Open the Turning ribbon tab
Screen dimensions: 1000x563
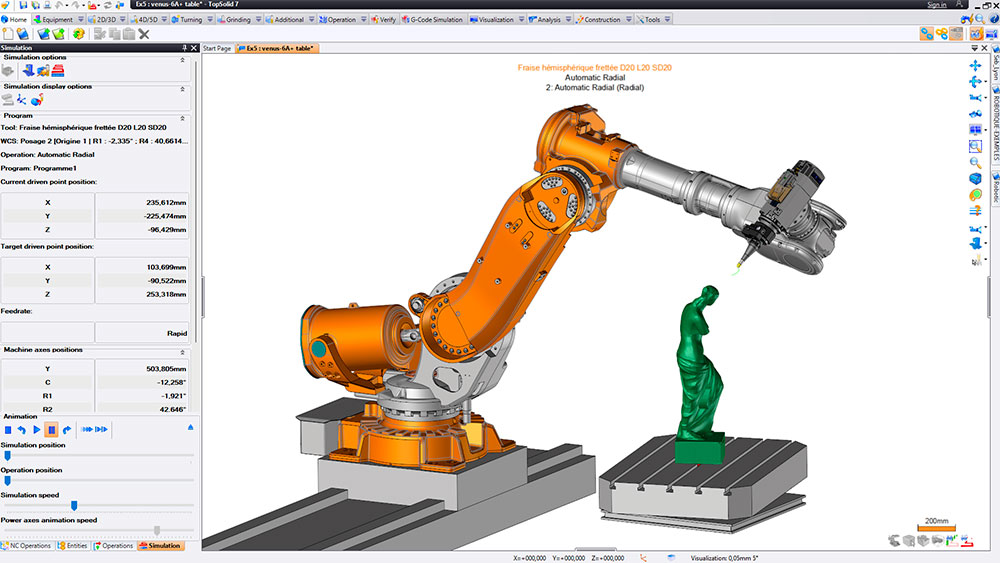pyautogui.click(x=182, y=19)
